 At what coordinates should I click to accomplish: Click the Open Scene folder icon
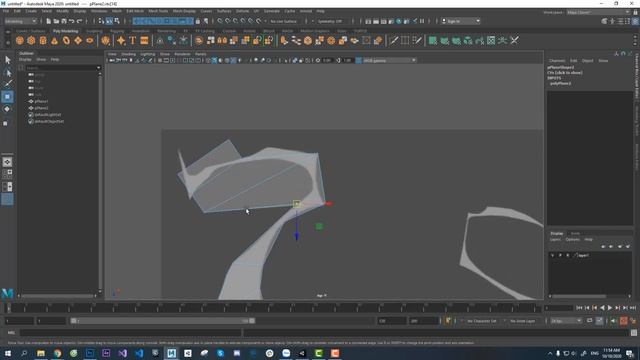click(56, 21)
